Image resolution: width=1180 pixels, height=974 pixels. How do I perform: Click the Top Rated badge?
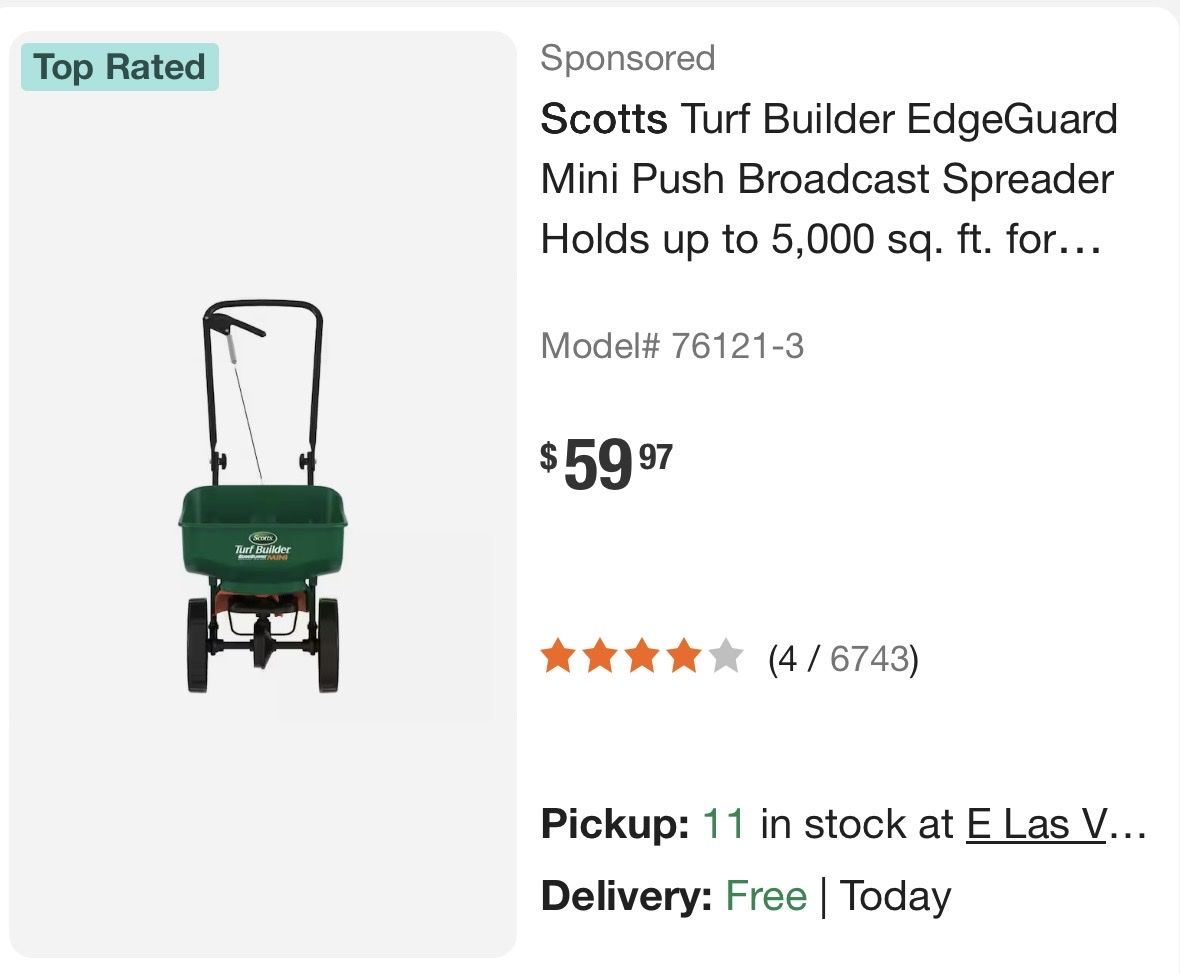[120, 67]
